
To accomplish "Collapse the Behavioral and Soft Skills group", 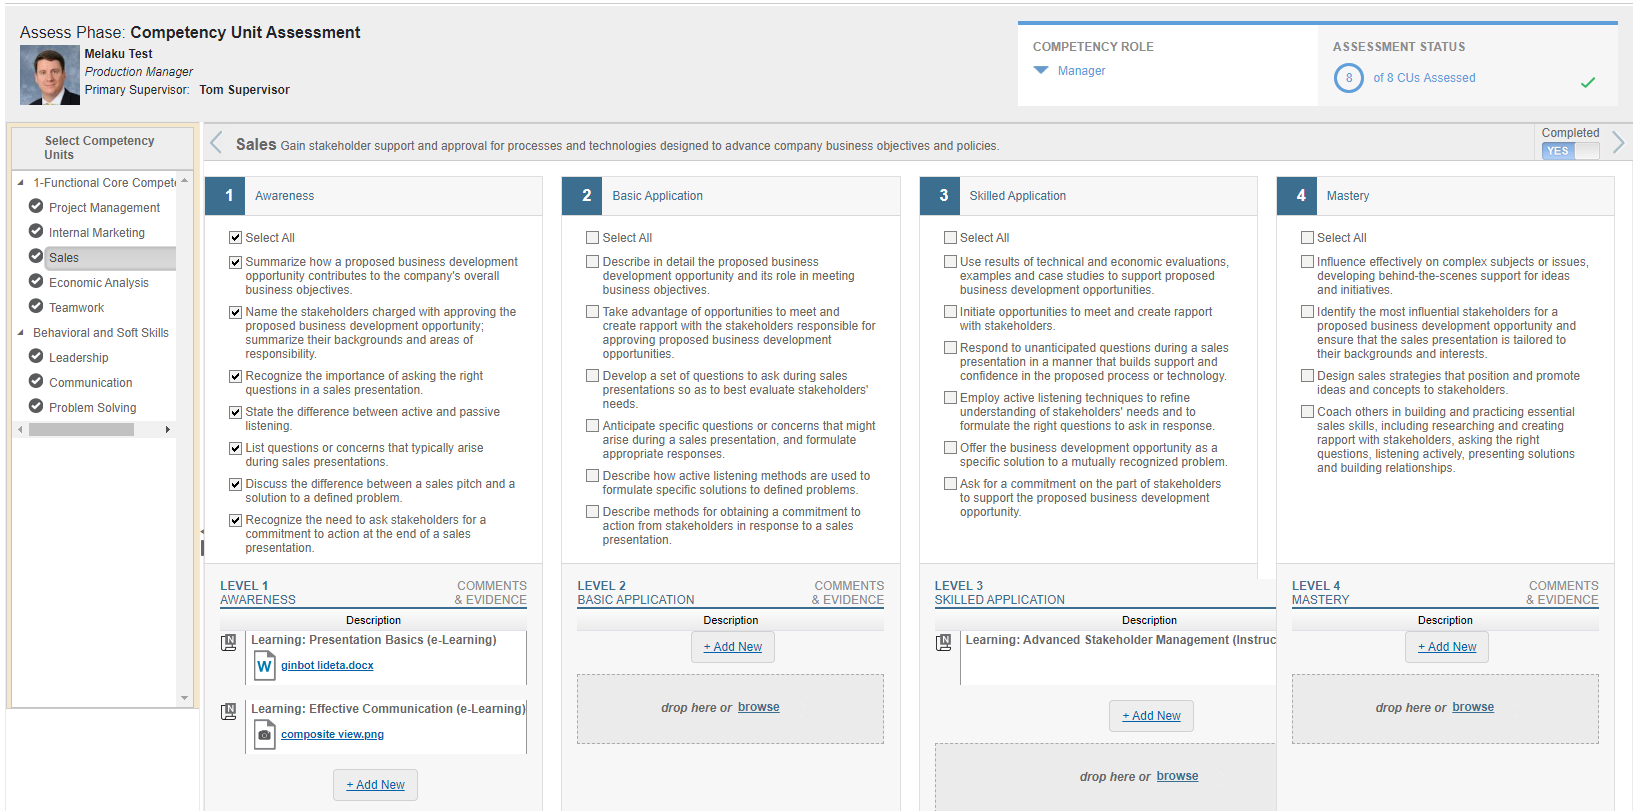I will point(20,332).
